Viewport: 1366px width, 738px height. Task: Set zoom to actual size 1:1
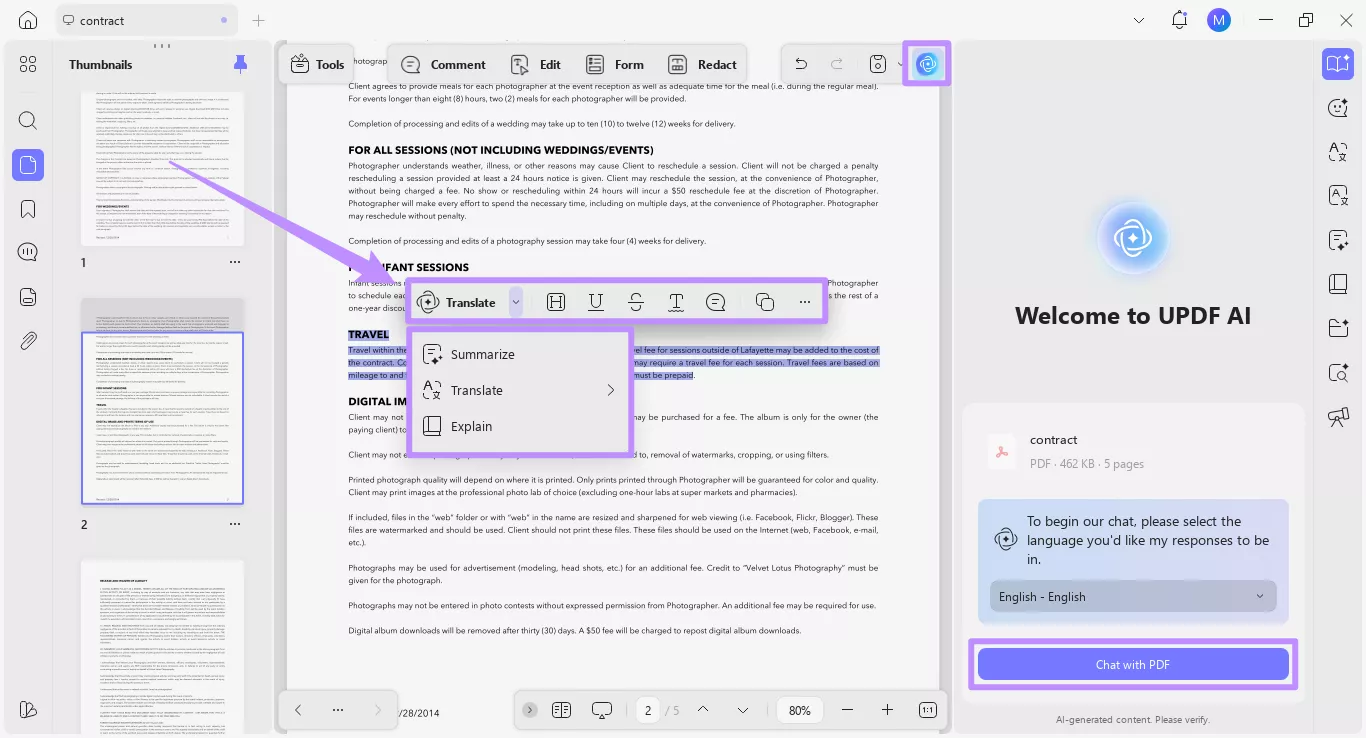[928, 710]
